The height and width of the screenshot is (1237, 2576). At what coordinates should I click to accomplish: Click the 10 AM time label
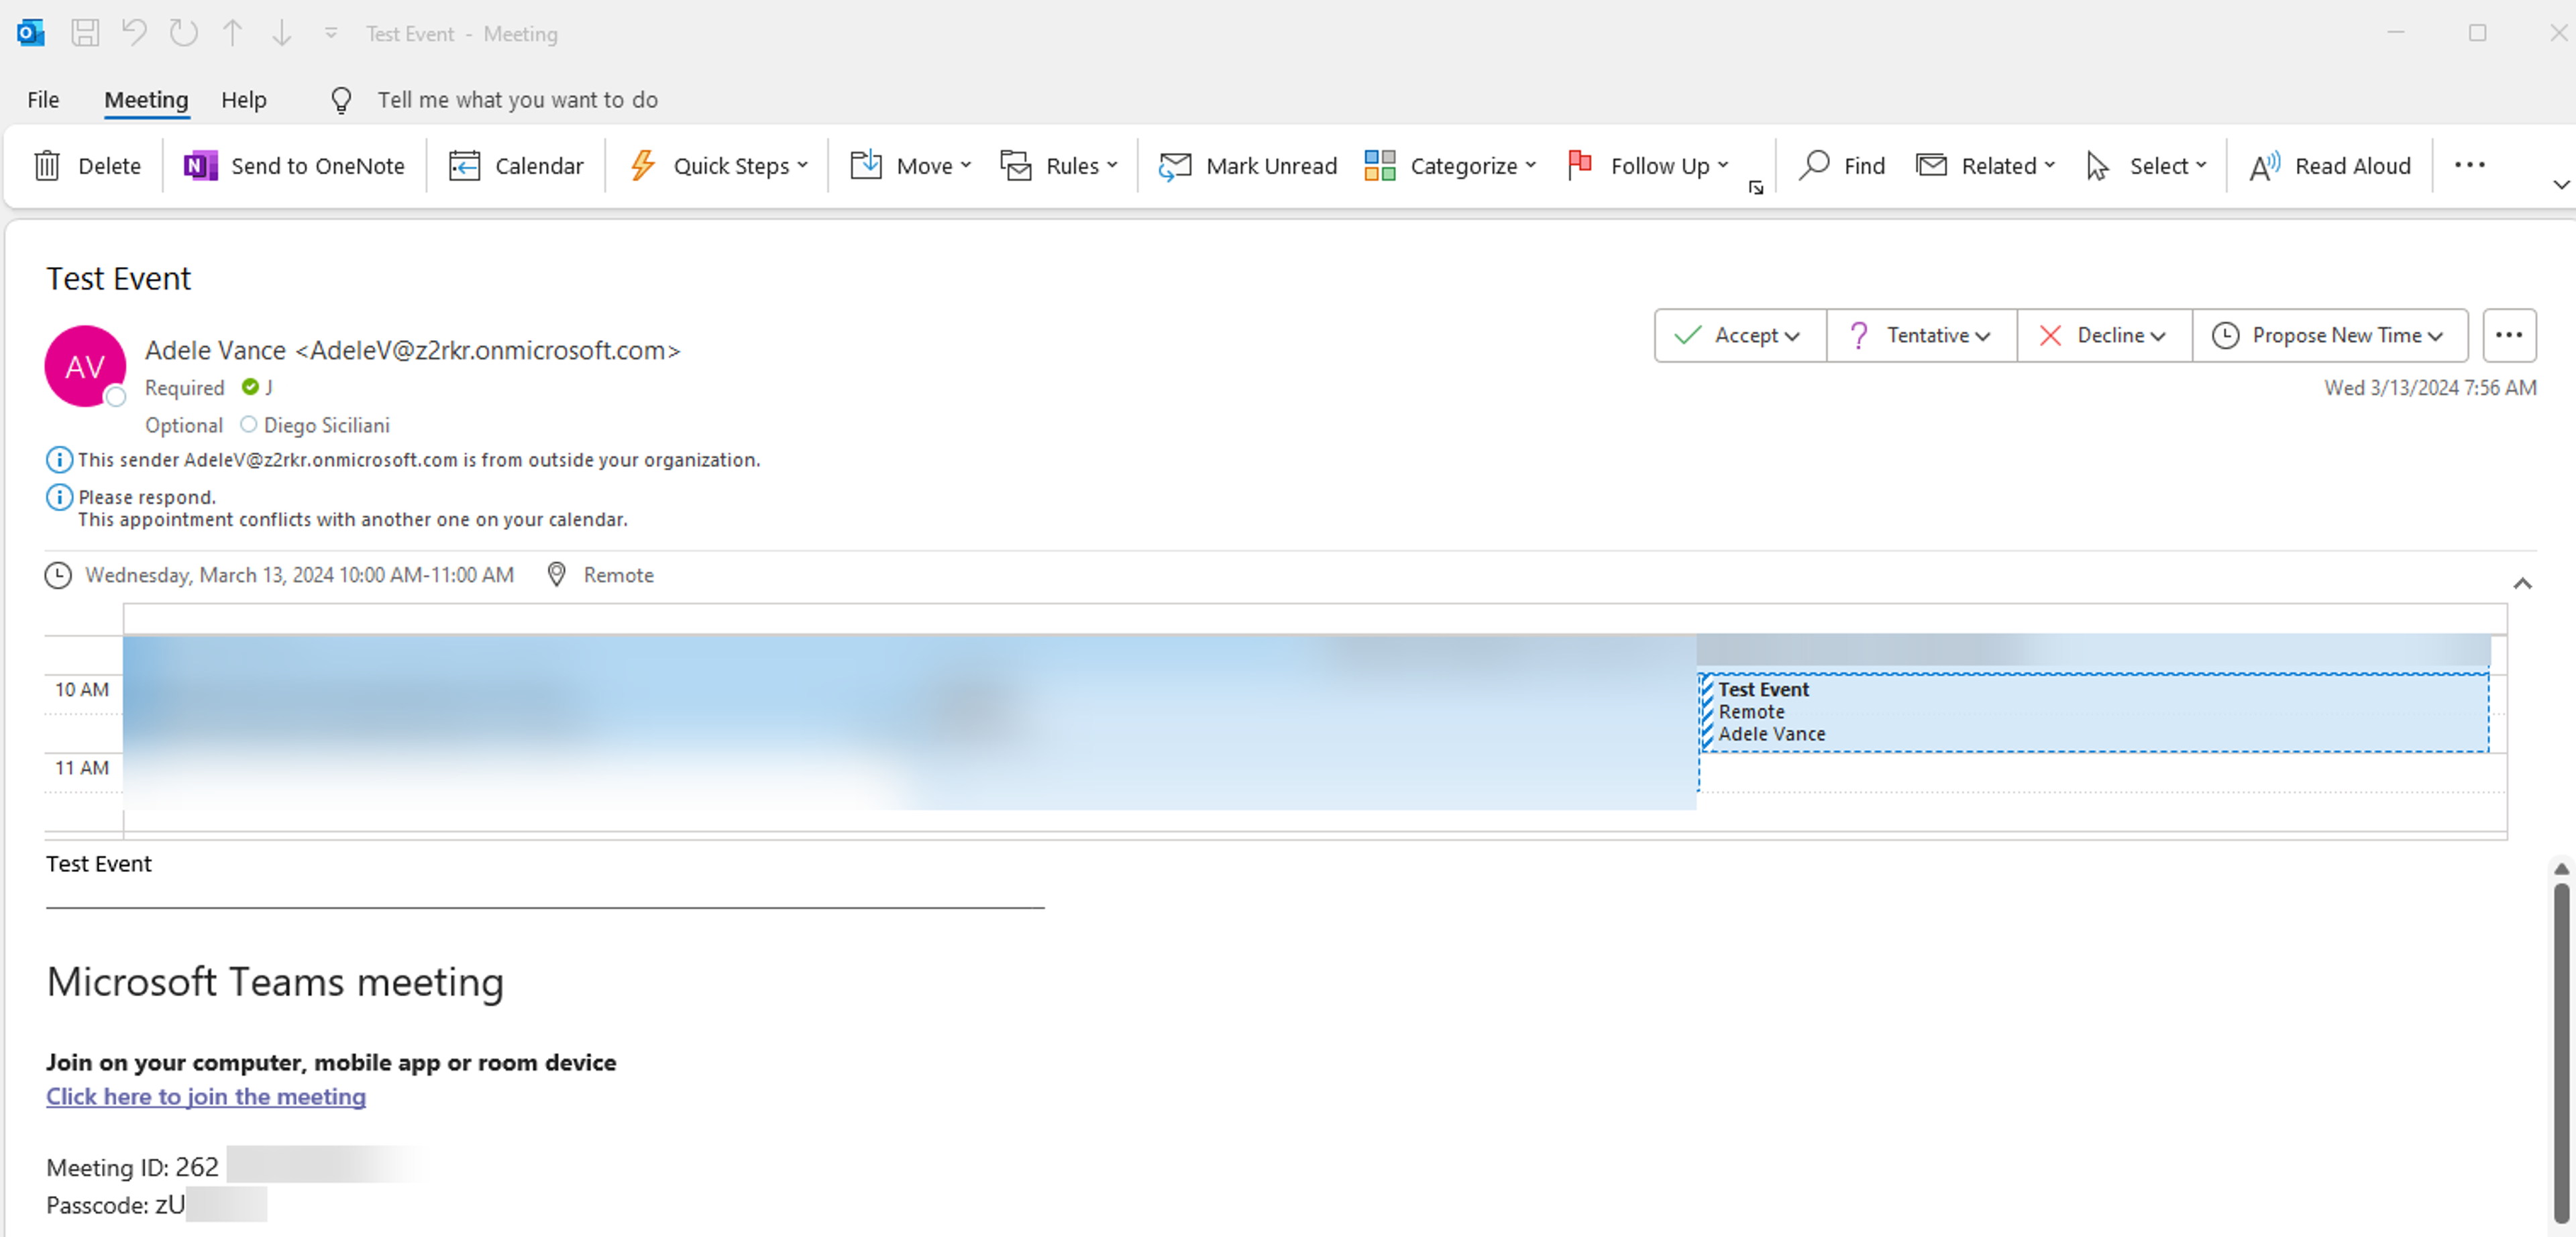tap(82, 690)
